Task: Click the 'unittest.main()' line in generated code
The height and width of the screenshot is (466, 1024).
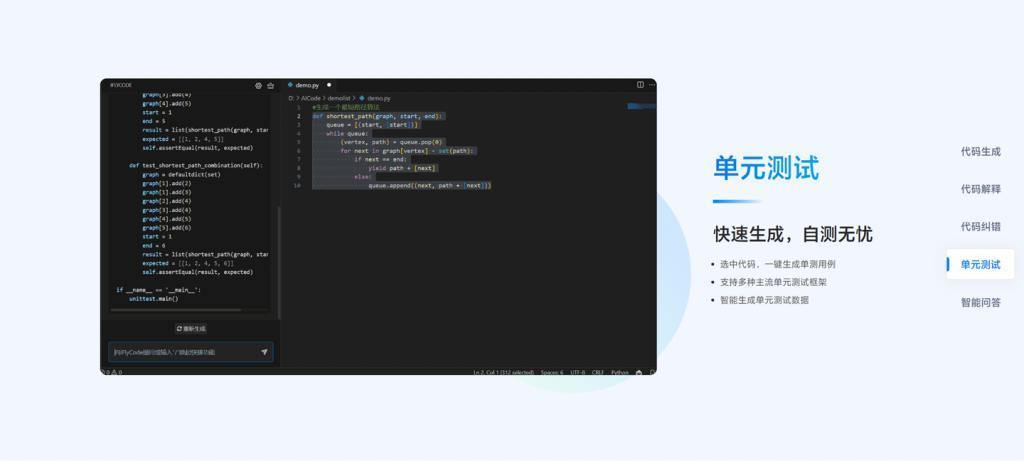Action: tap(153, 298)
